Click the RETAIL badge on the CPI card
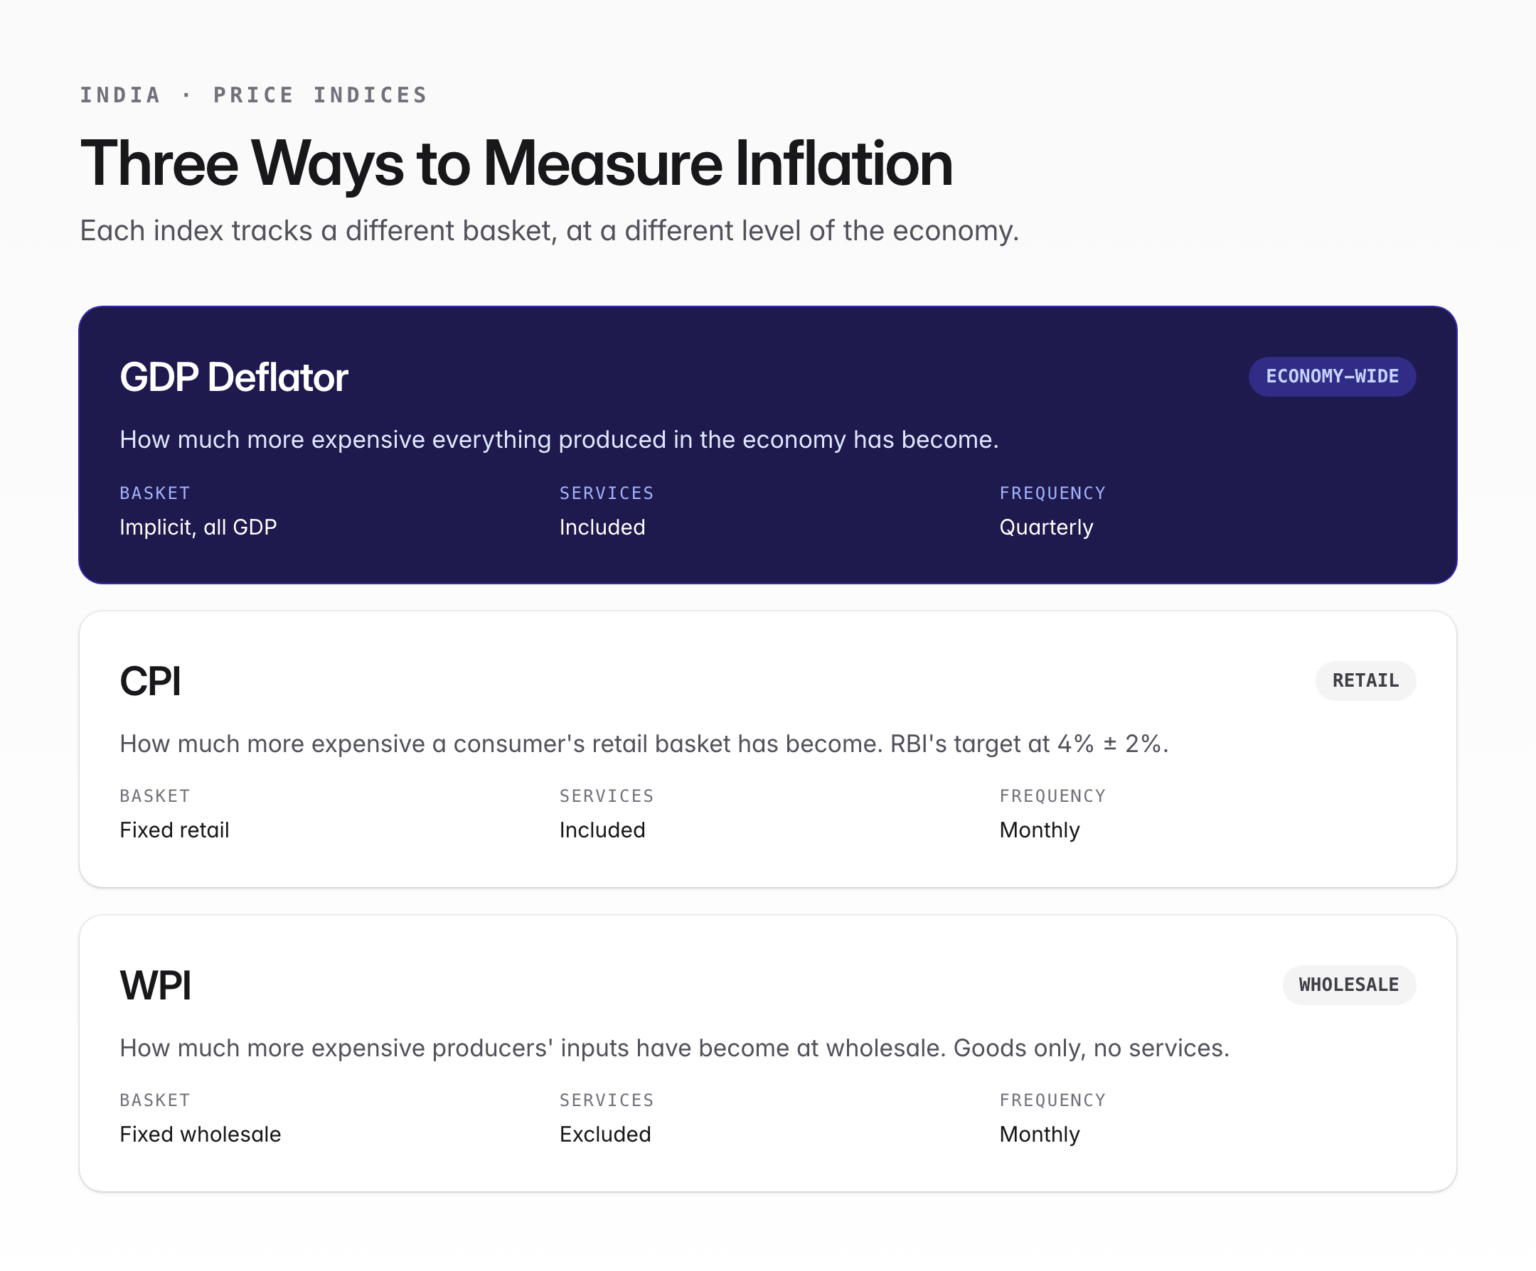The width and height of the screenshot is (1536, 1271). point(1365,681)
